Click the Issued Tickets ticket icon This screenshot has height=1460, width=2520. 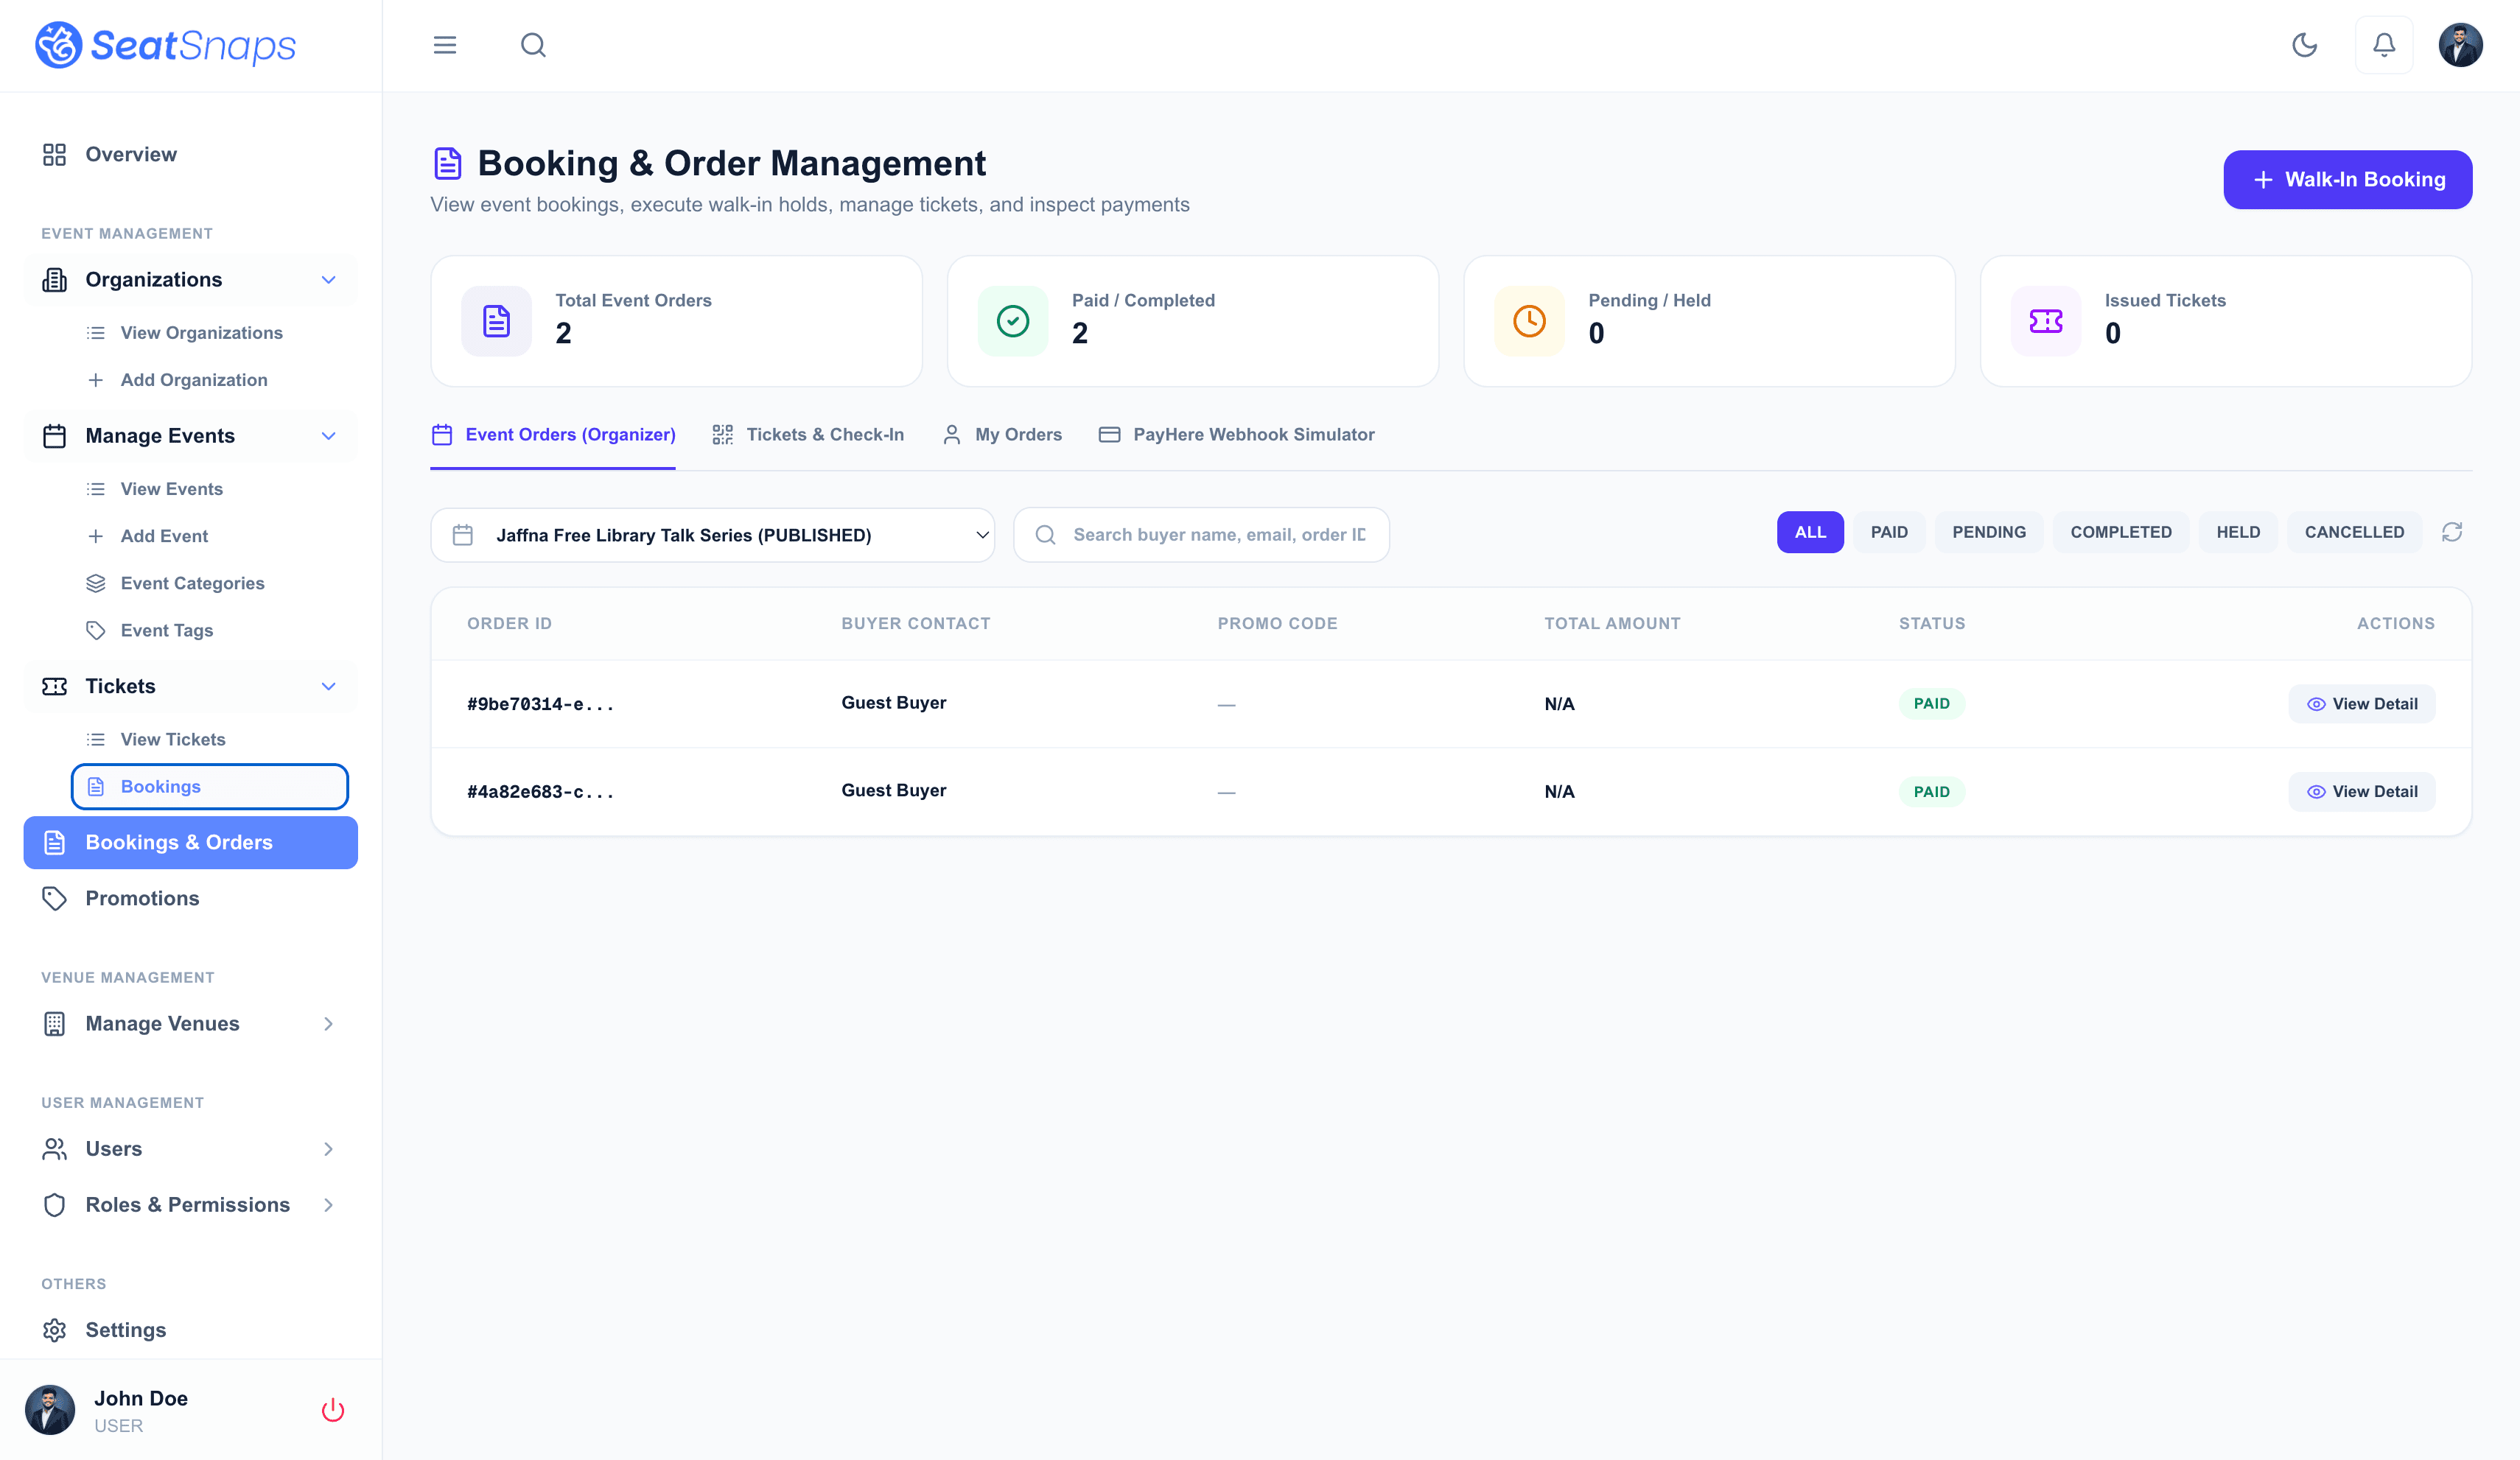tap(2046, 321)
